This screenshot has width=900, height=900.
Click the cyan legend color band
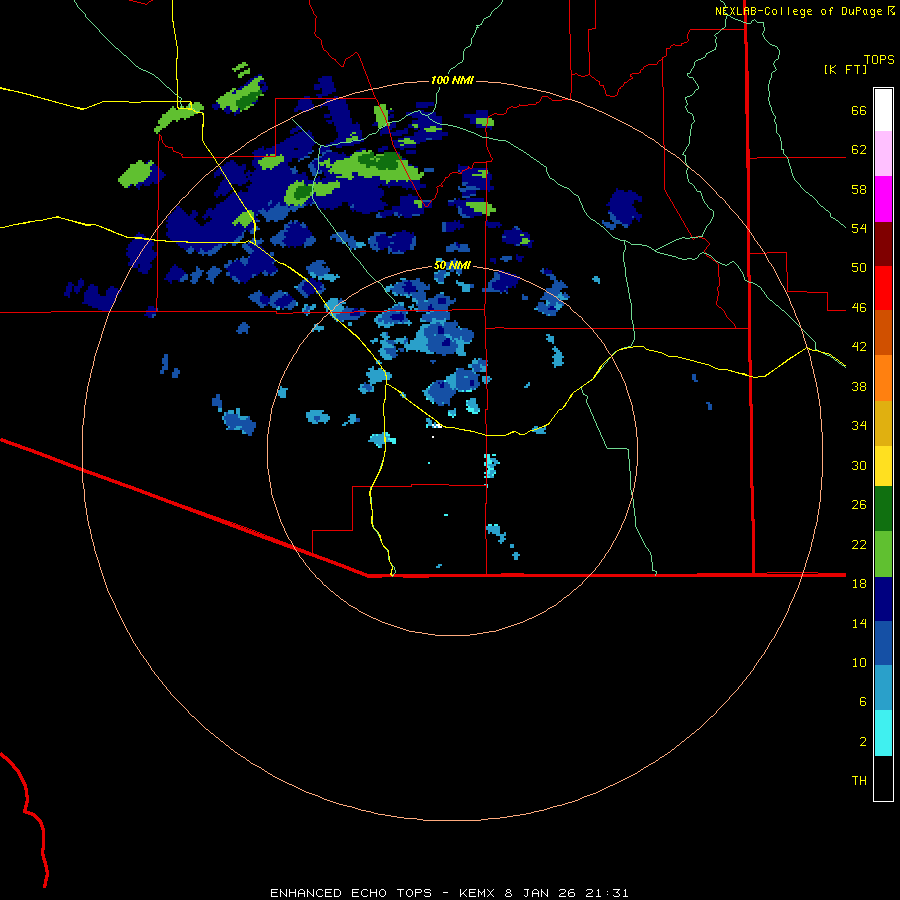[883, 734]
